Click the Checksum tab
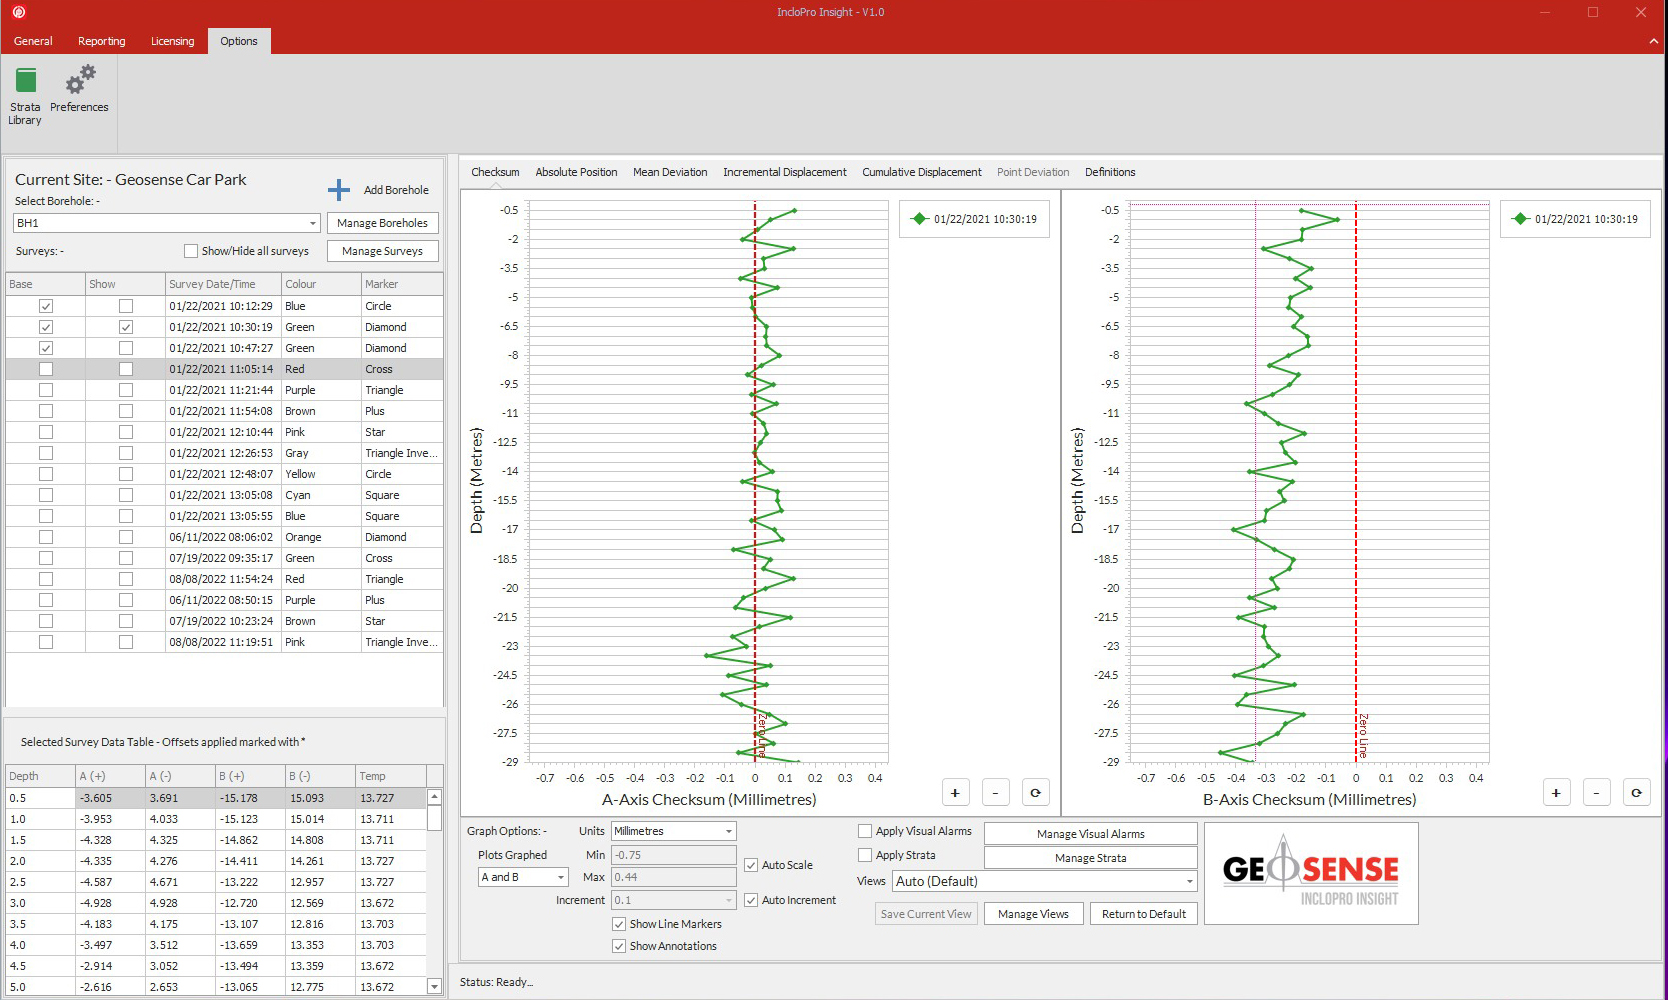This screenshot has height=1000, width=1668. 495,172
